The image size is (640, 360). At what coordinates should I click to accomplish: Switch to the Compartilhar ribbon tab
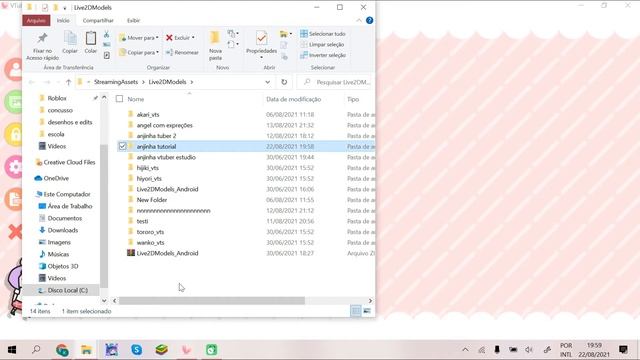tap(98, 20)
